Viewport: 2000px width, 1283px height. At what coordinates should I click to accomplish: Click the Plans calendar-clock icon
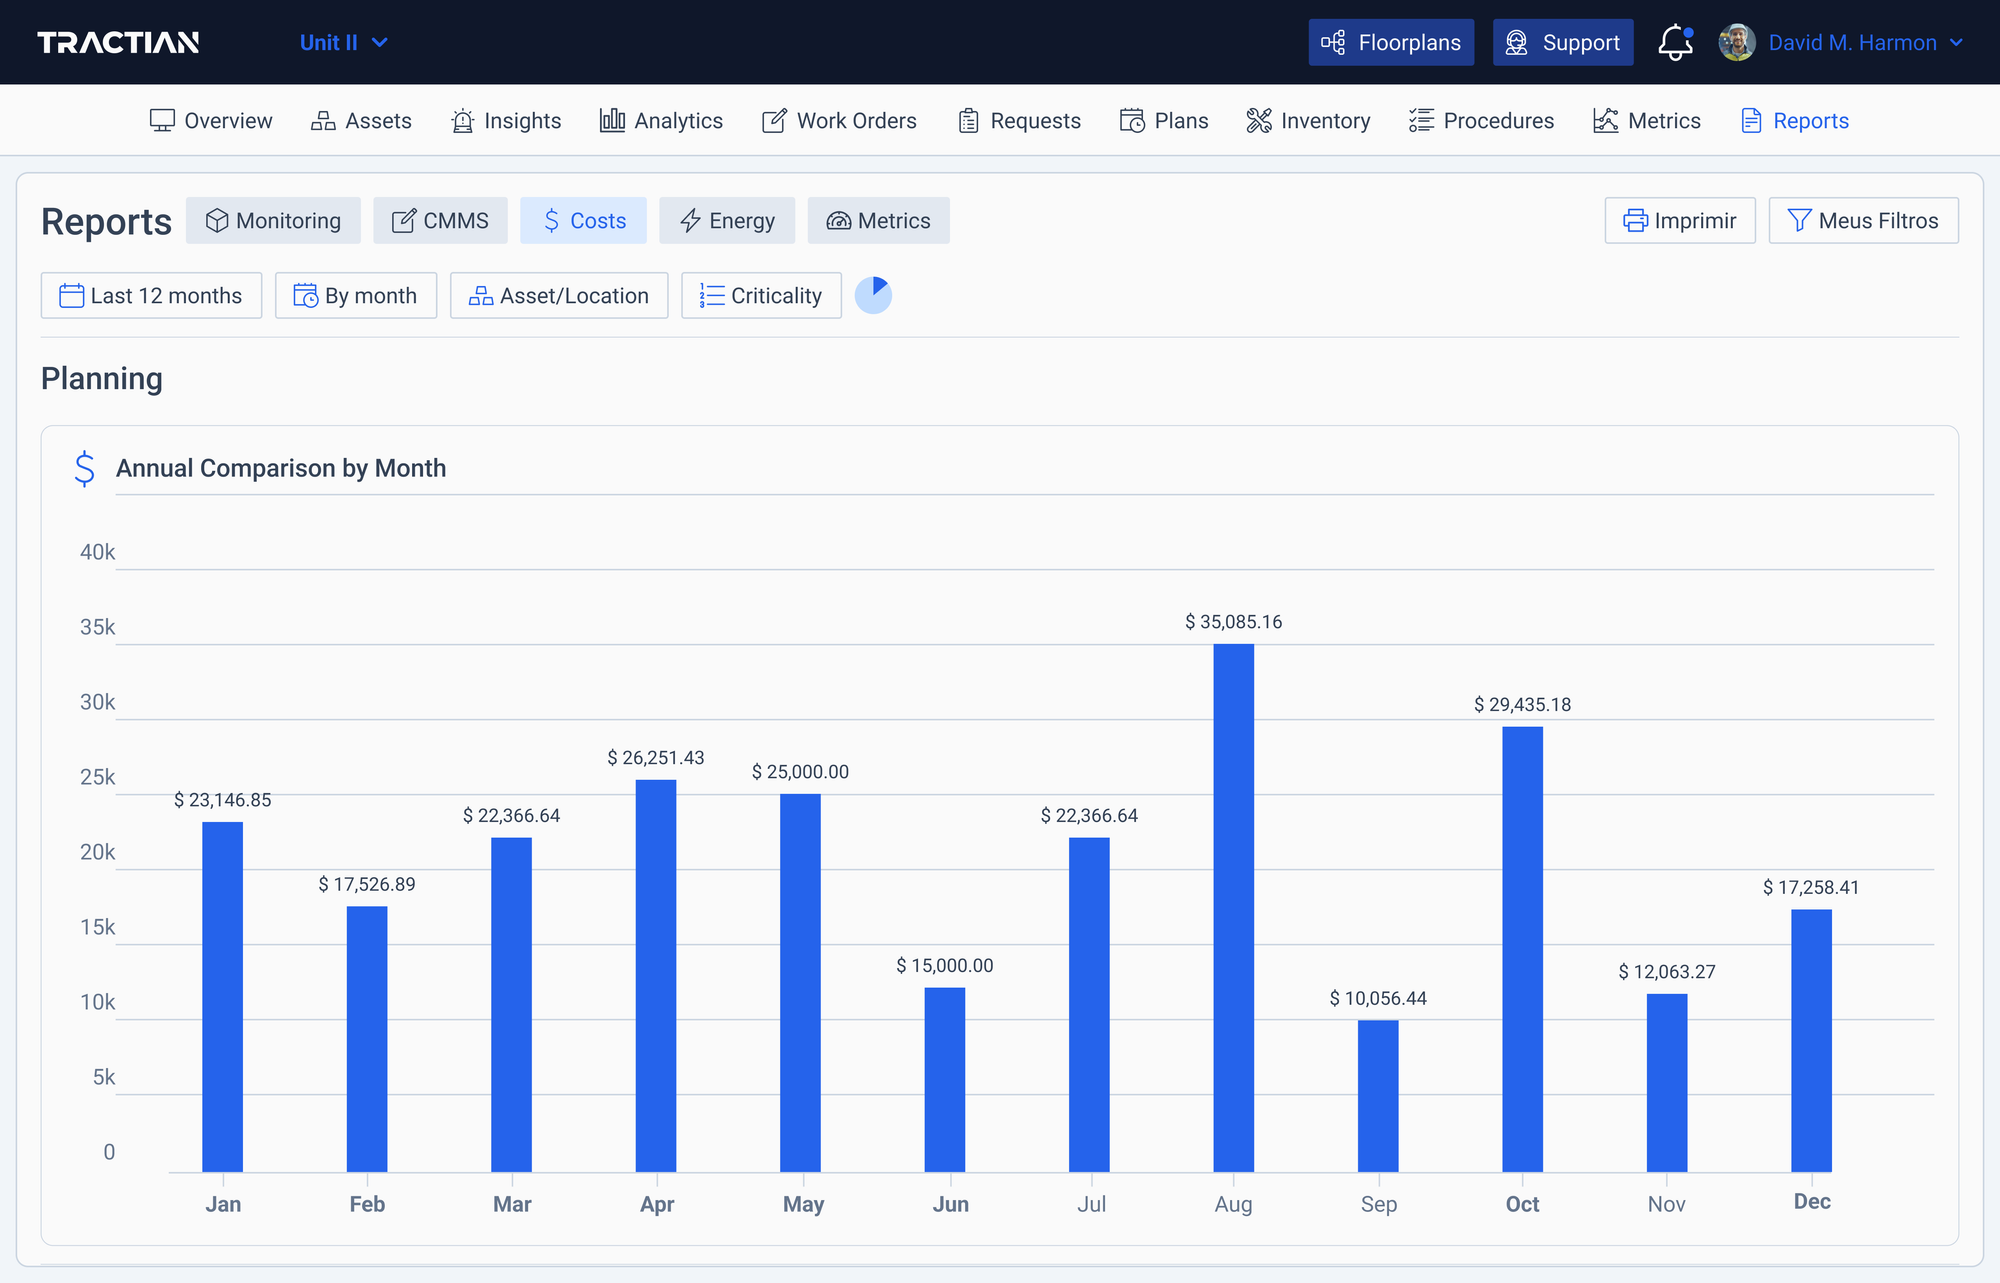[x=1130, y=120]
